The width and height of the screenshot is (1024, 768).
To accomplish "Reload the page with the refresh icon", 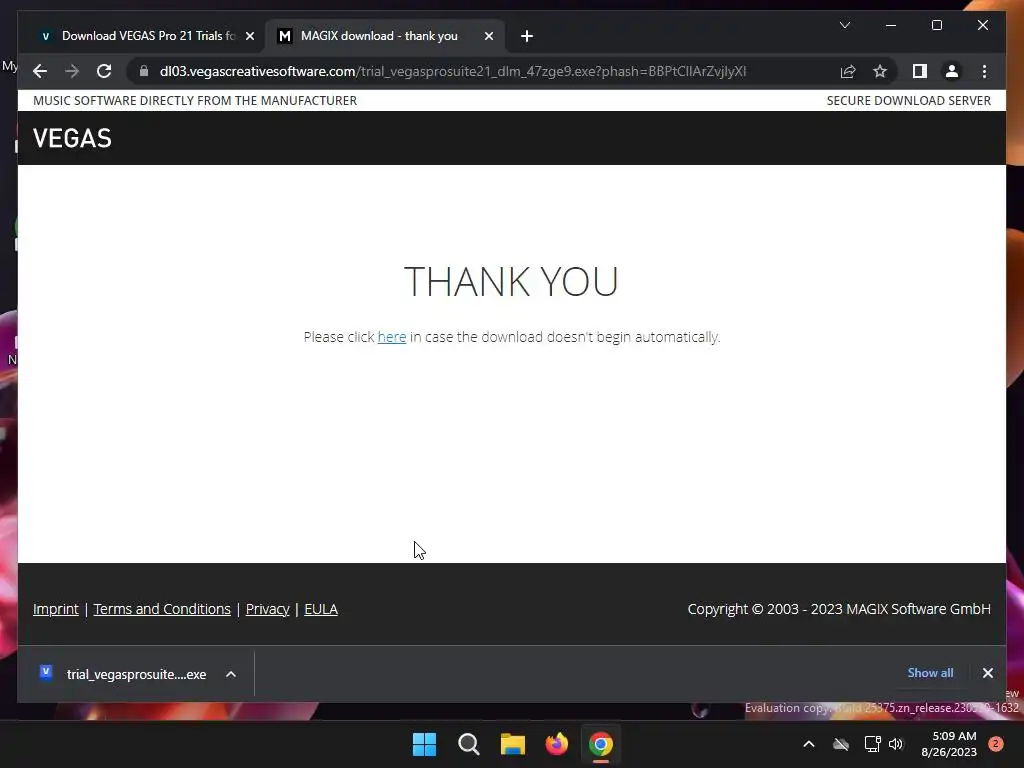I will tap(104, 71).
